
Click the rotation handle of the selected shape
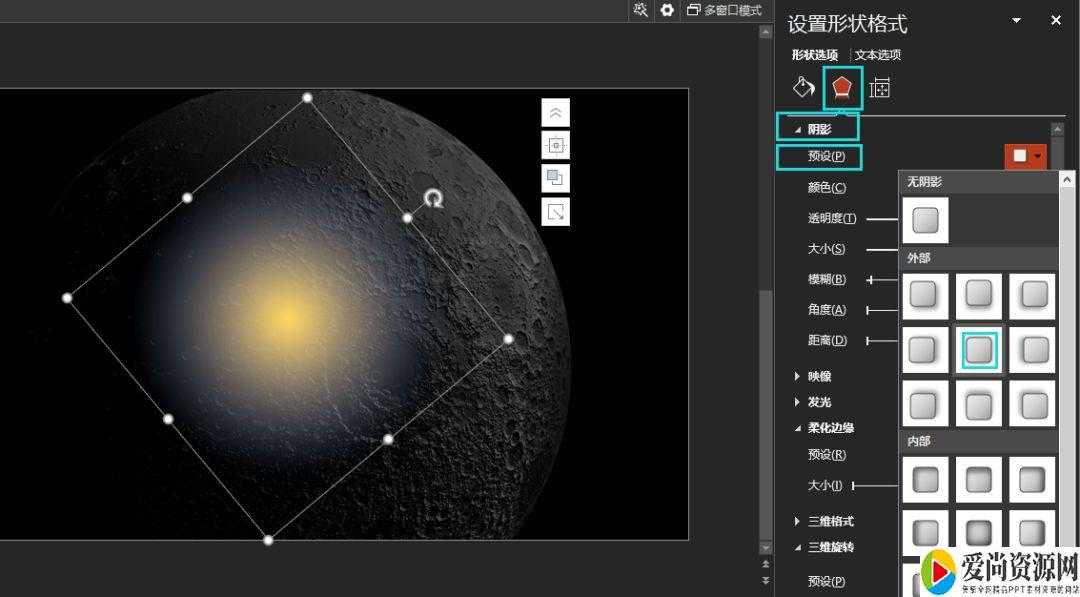coord(433,198)
